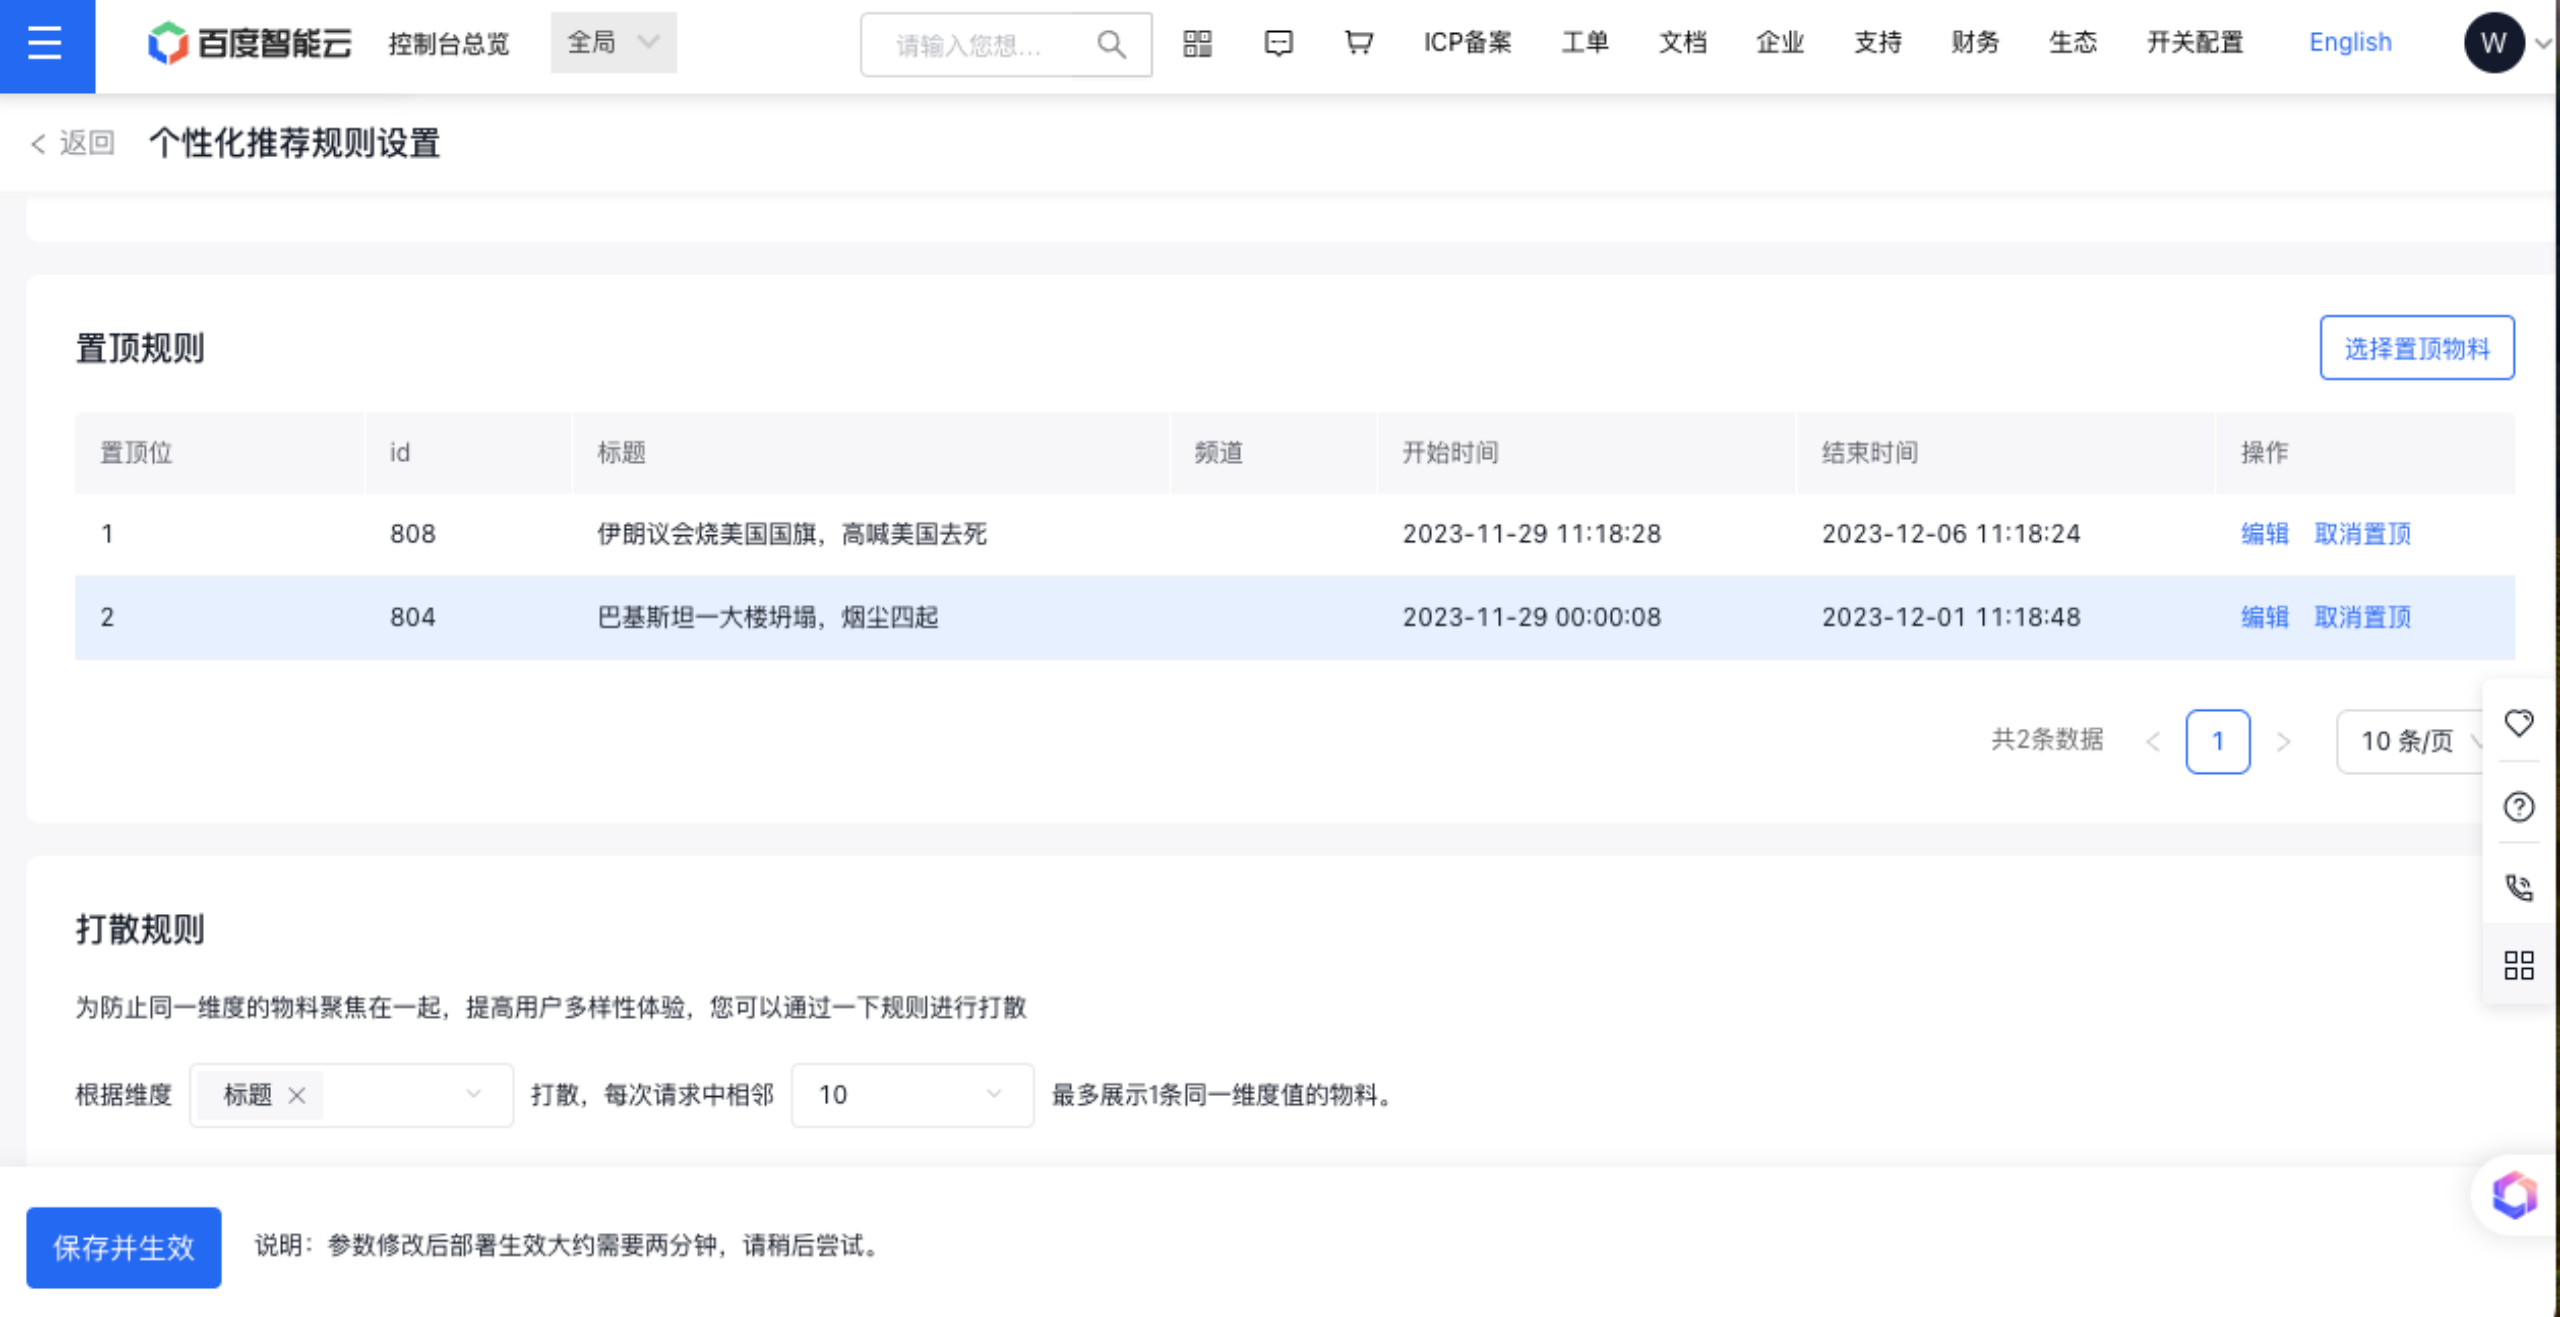Expand the 全局 region dropdown
This screenshot has height=1317, width=2560.
613,43
